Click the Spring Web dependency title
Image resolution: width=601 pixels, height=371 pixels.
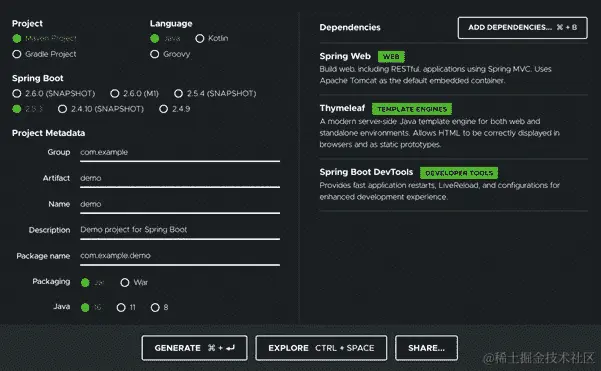coord(345,56)
